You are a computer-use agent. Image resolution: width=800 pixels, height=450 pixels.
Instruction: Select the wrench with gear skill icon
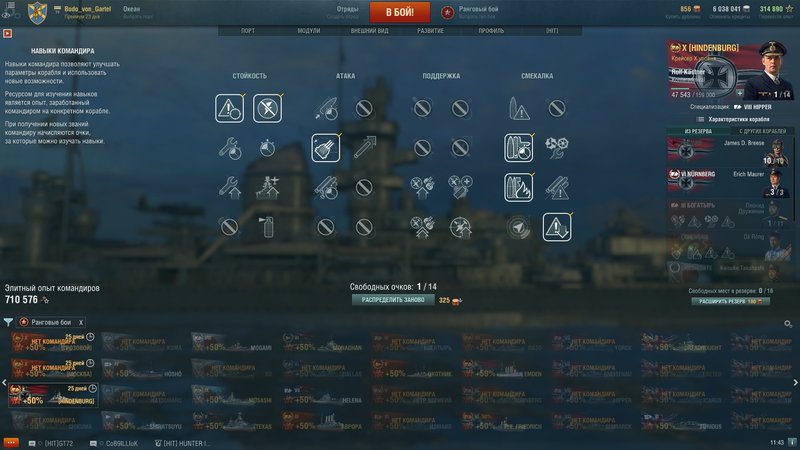point(230,148)
